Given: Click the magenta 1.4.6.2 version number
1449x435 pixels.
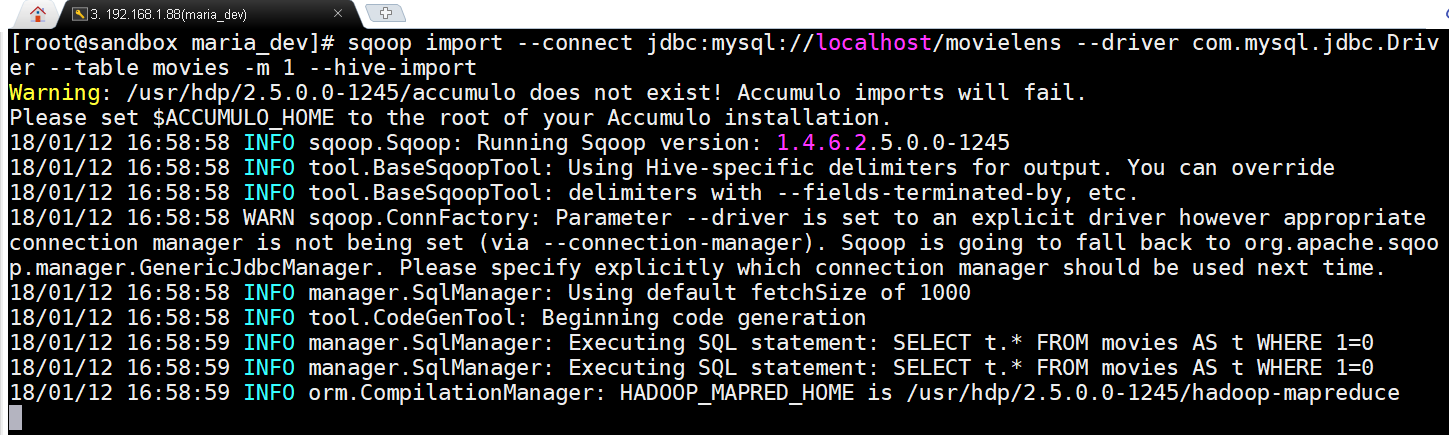Looking at the screenshot, I should point(822,143).
